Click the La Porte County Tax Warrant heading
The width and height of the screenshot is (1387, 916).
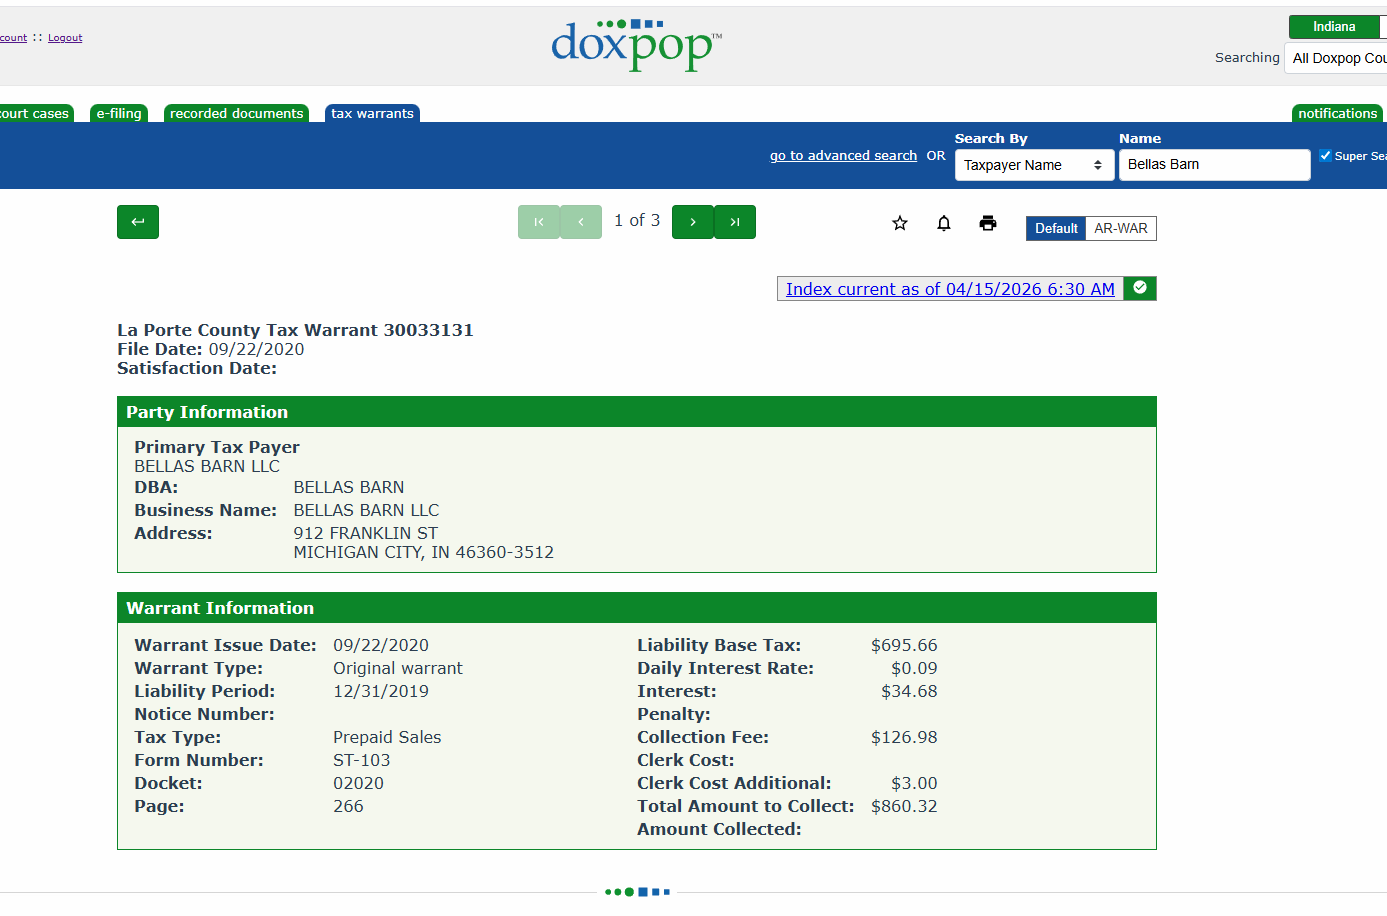pyautogui.click(x=295, y=330)
